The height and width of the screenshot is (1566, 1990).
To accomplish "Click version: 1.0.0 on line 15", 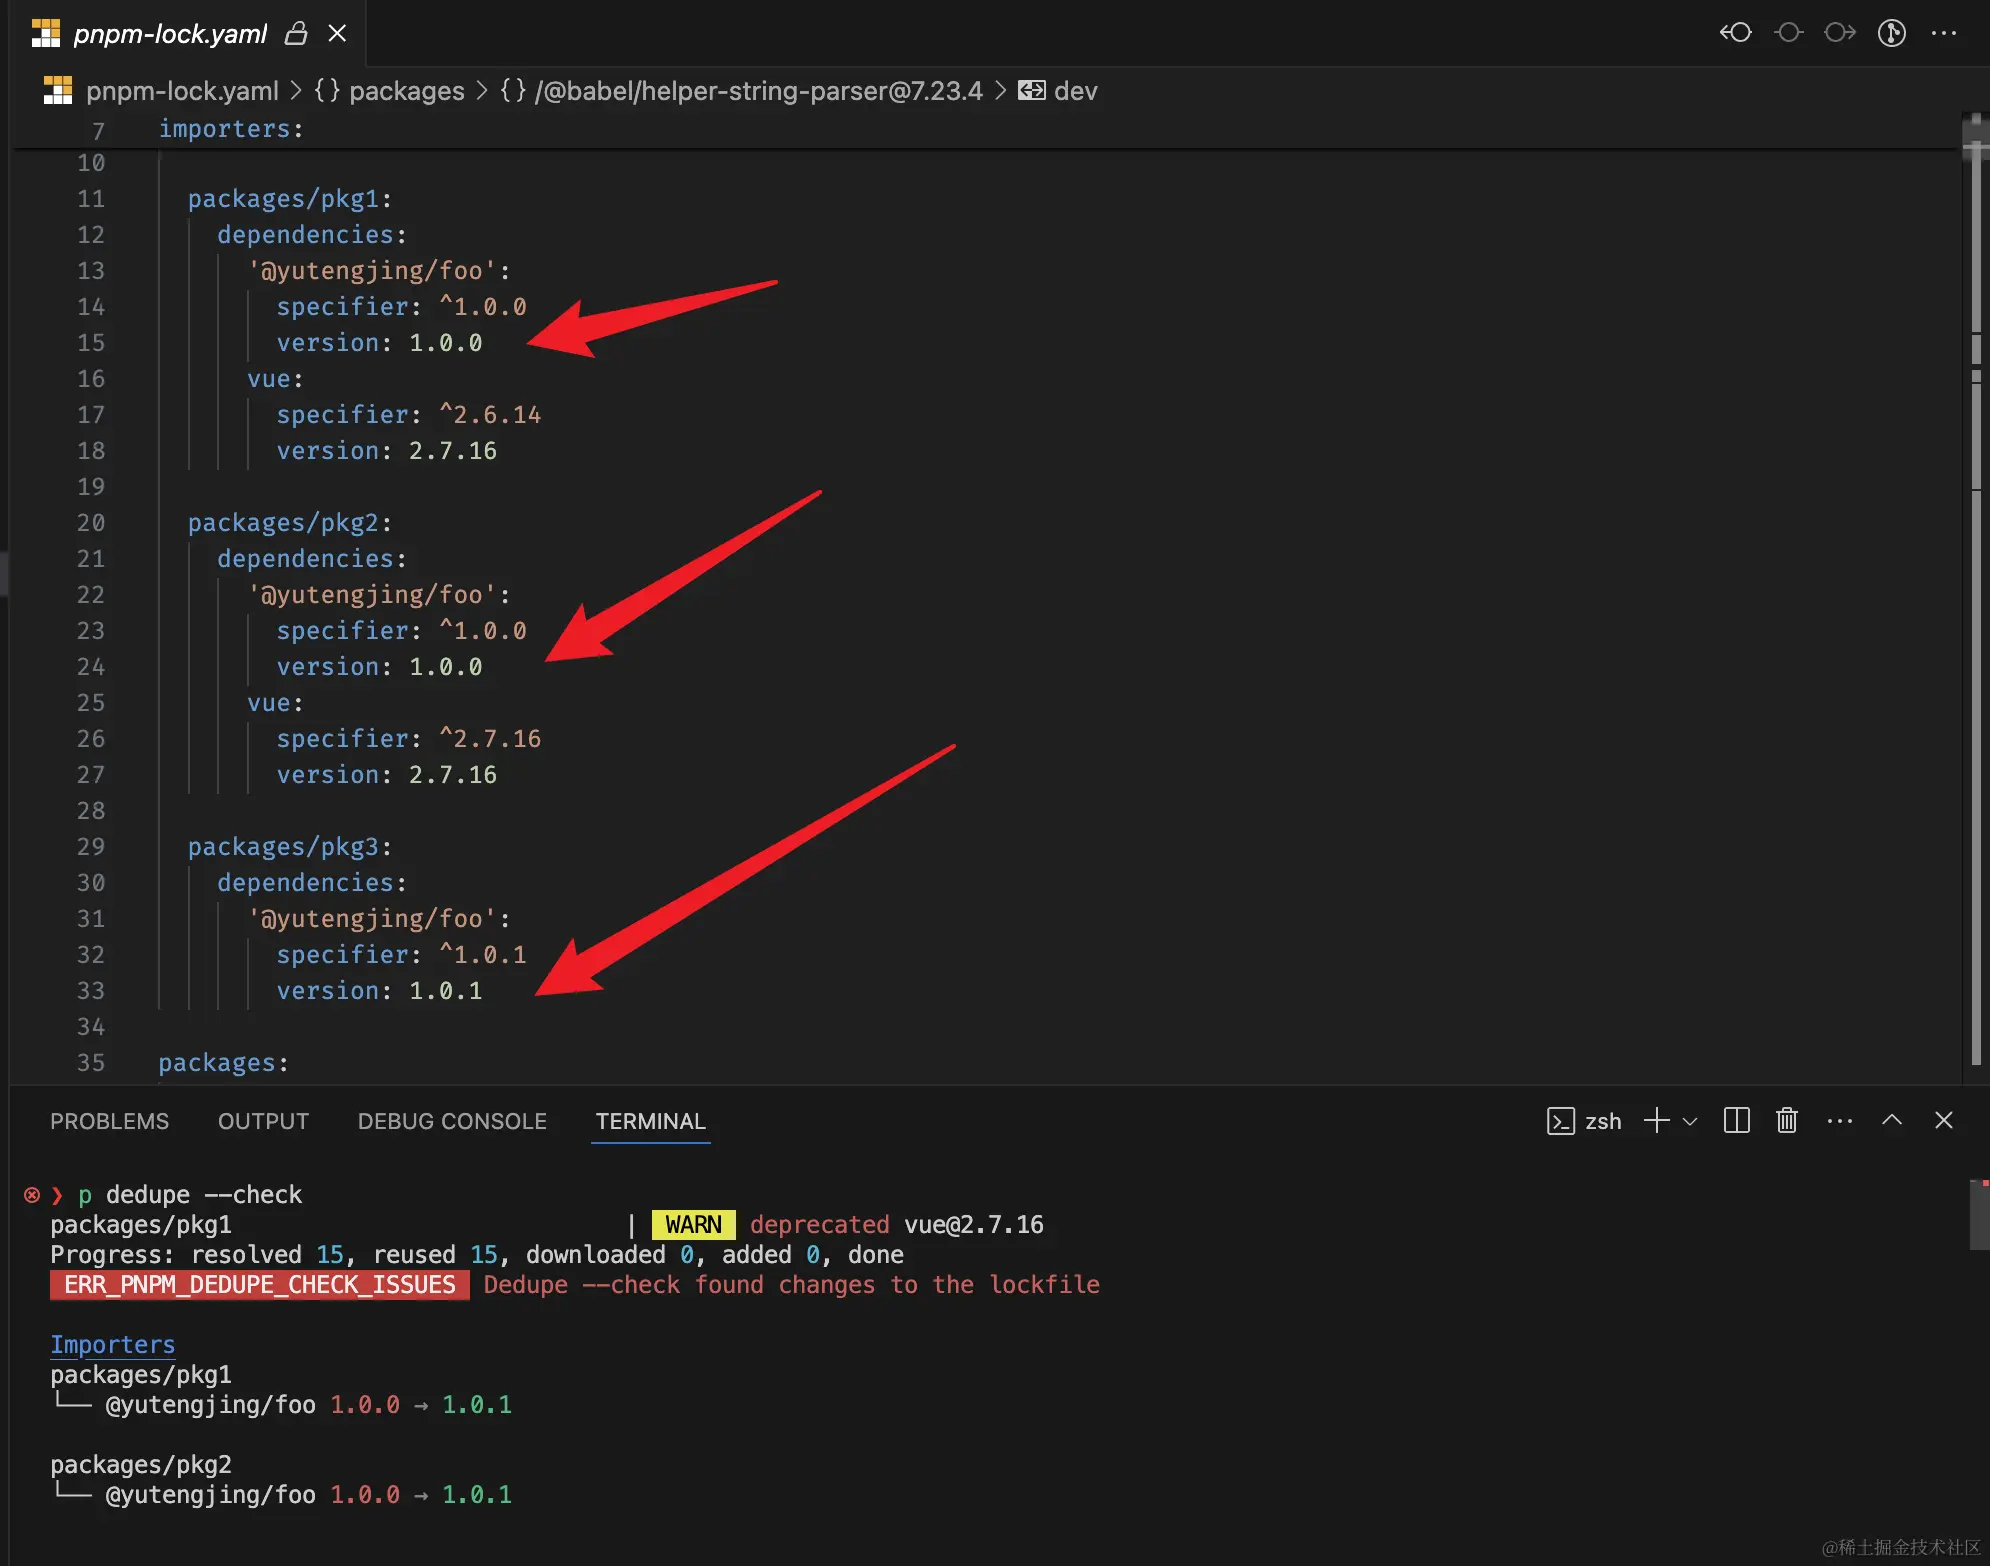I will click(379, 343).
